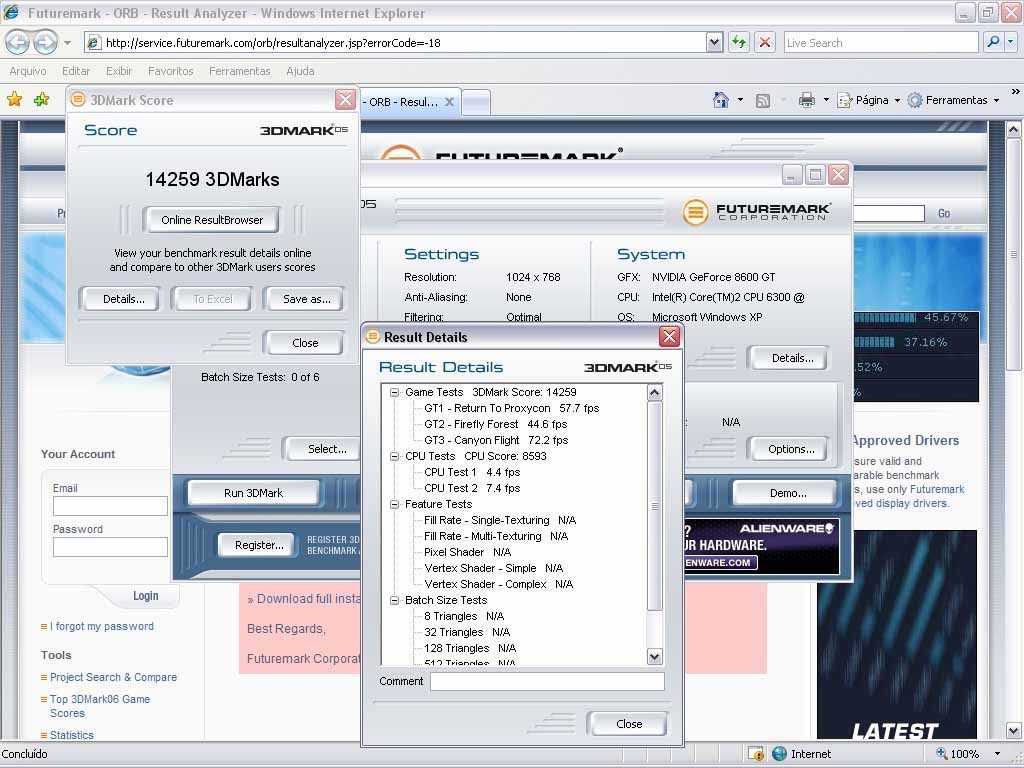
Task: Click the Project Search & Compare link
Action: (x=114, y=677)
